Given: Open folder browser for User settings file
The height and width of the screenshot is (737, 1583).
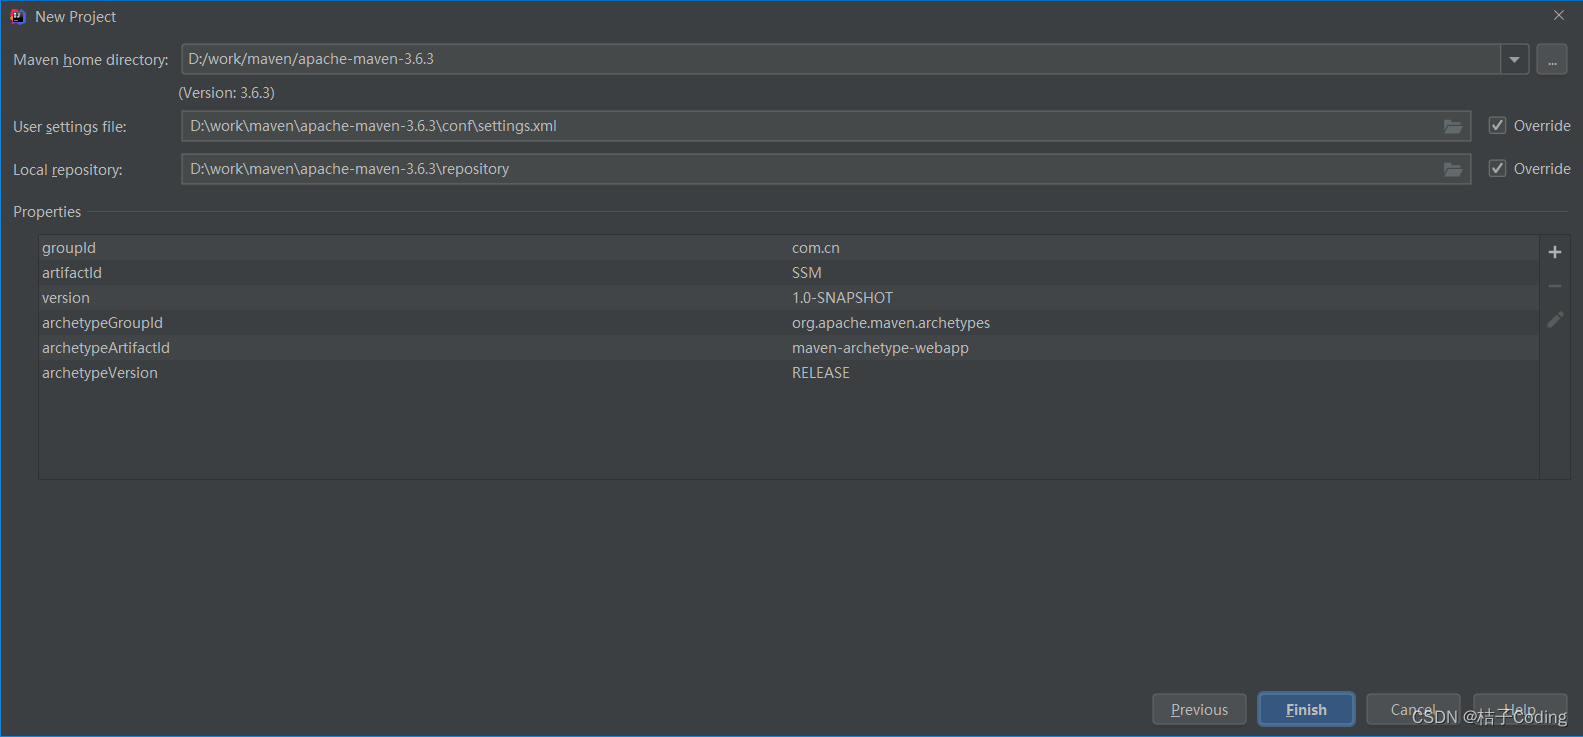Looking at the screenshot, I should (x=1453, y=126).
